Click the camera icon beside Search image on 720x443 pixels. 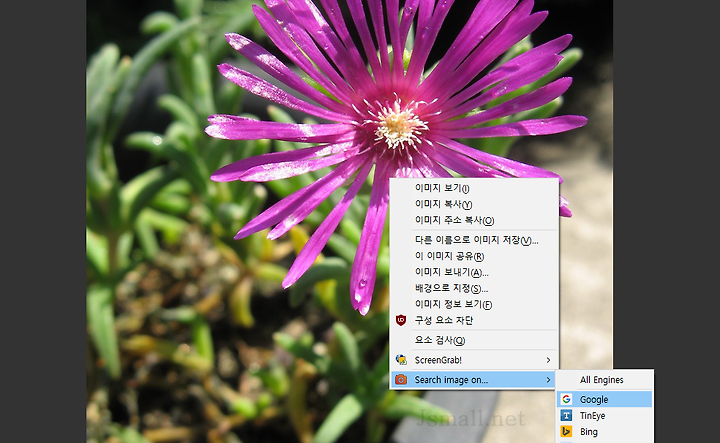401,380
